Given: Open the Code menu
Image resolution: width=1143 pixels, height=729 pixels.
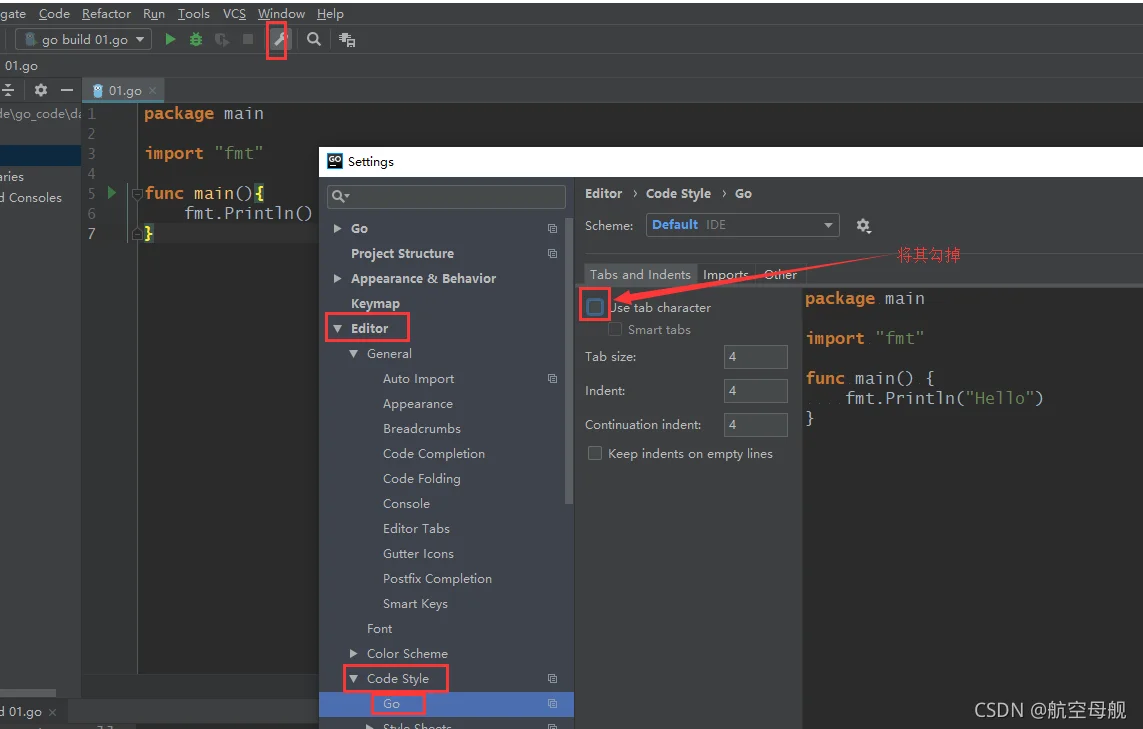Looking at the screenshot, I should tap(54, 14).
